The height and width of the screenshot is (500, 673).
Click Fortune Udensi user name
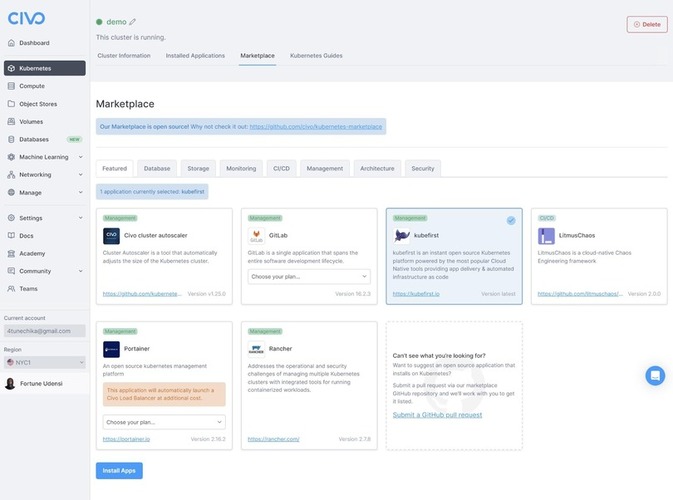tap(41, 383)
